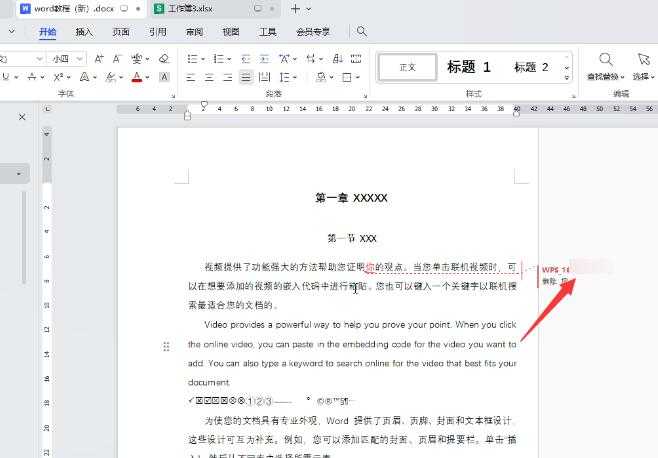The height and width of the screenshot is (458, 658).
Task: Switch to the 视图 tab
Action: click(231, 32)
